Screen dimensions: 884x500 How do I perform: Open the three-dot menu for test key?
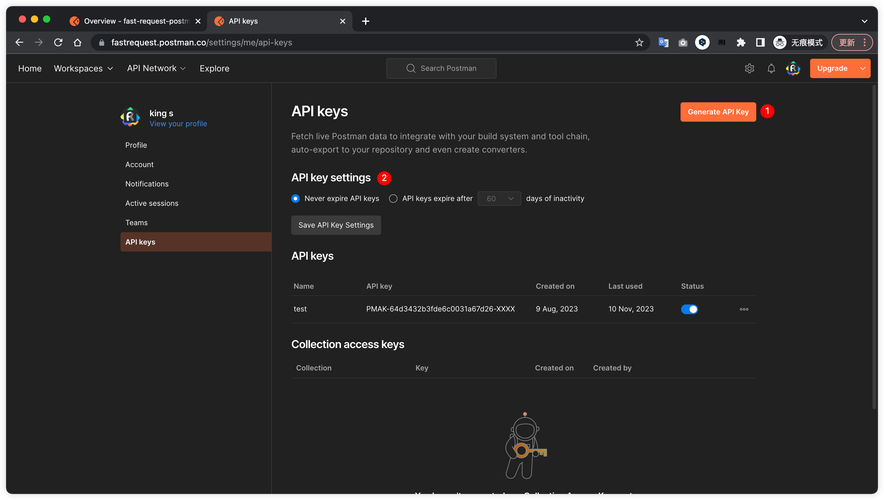[x=744, y=309]
